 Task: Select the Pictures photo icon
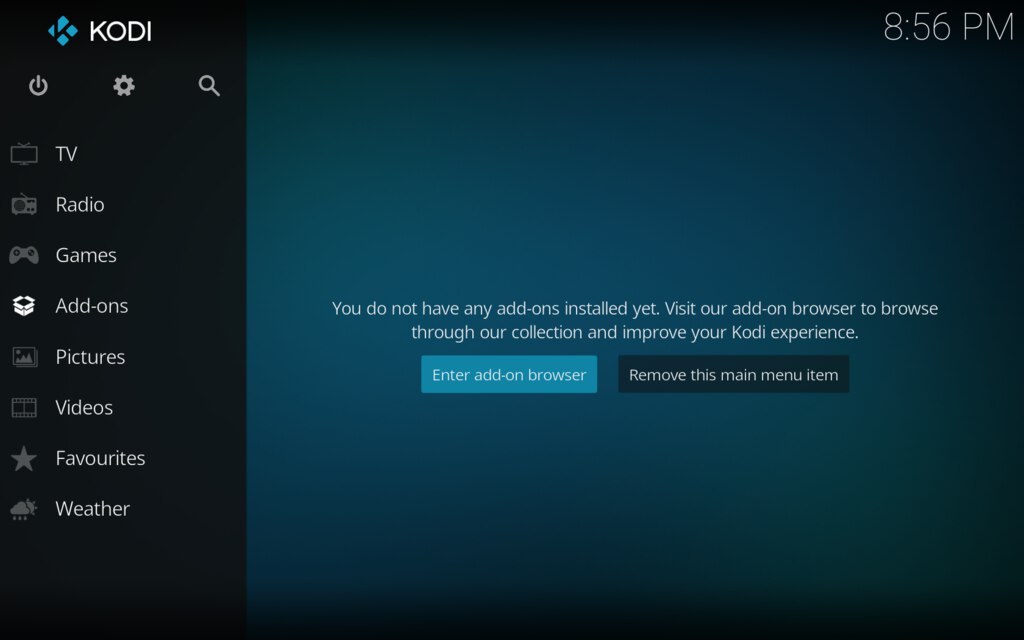pyautogui.click(x=24, y=357)
